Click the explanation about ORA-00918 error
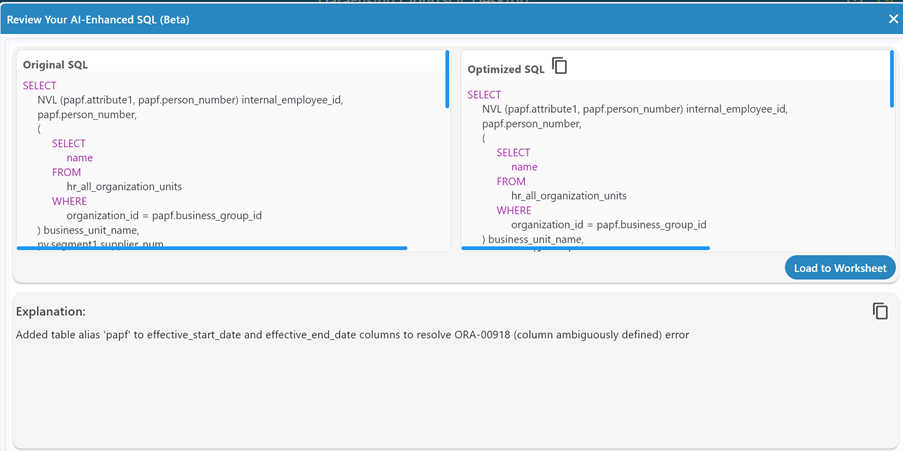903x451 pixels. (x=352, y=335)
